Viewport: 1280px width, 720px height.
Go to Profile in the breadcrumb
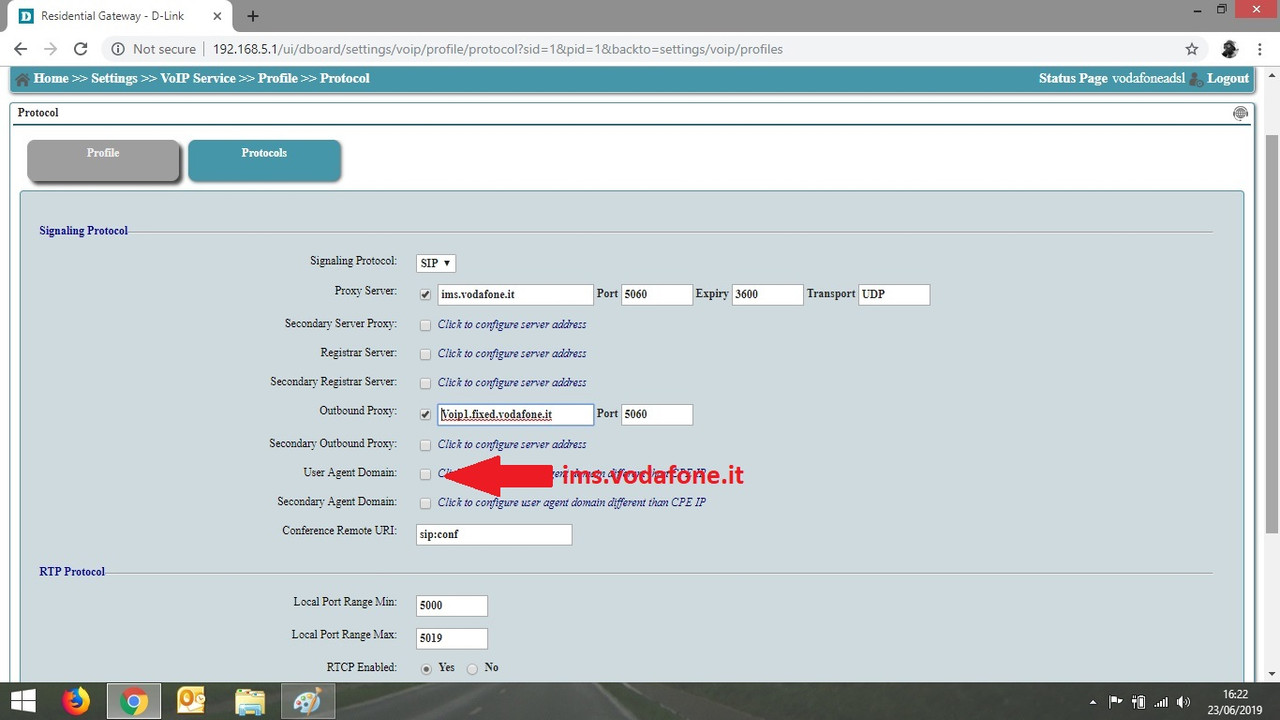[278, 78]
